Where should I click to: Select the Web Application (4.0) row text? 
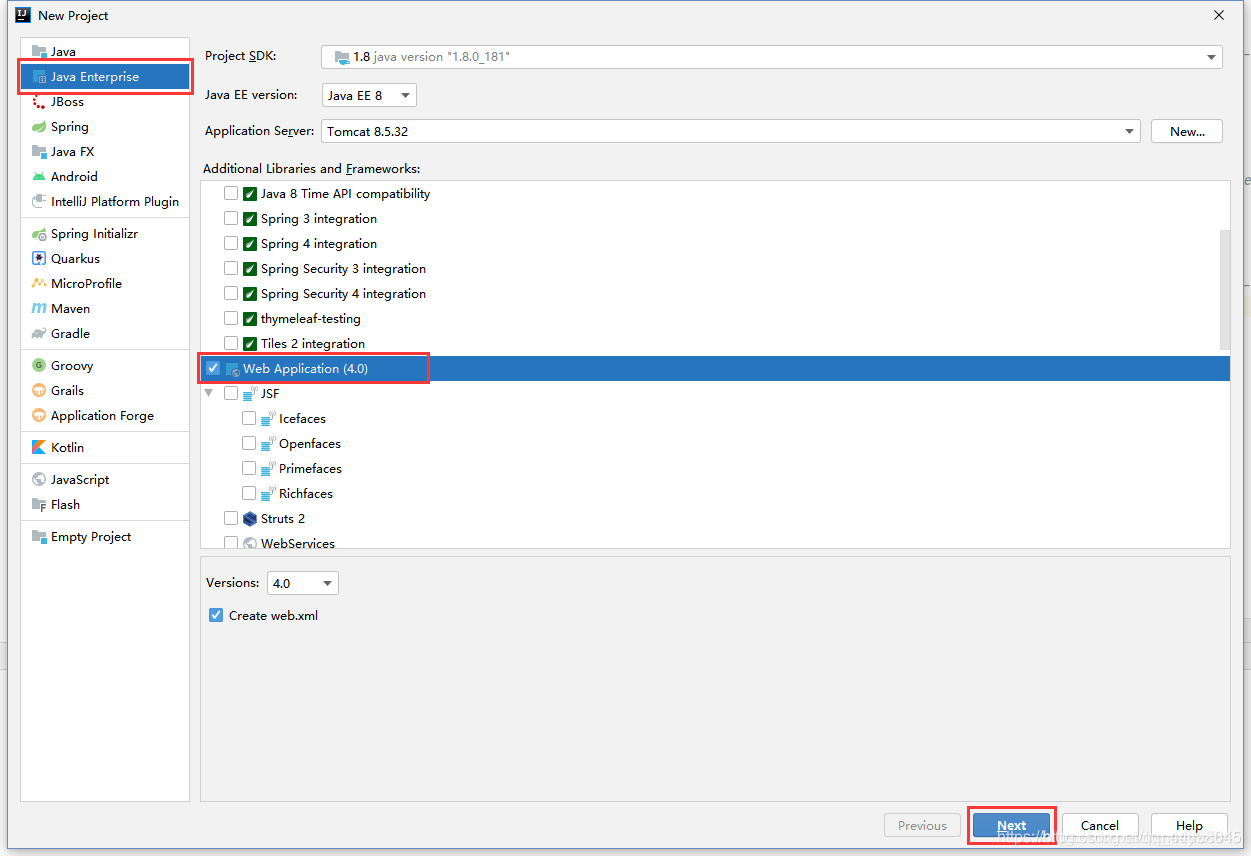(305, 369)
